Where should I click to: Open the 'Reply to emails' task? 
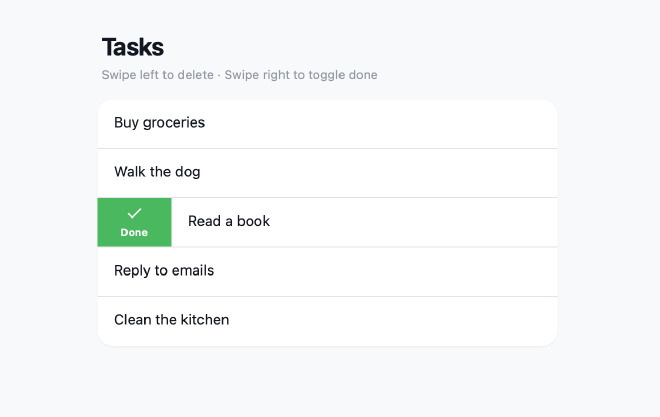327,271
